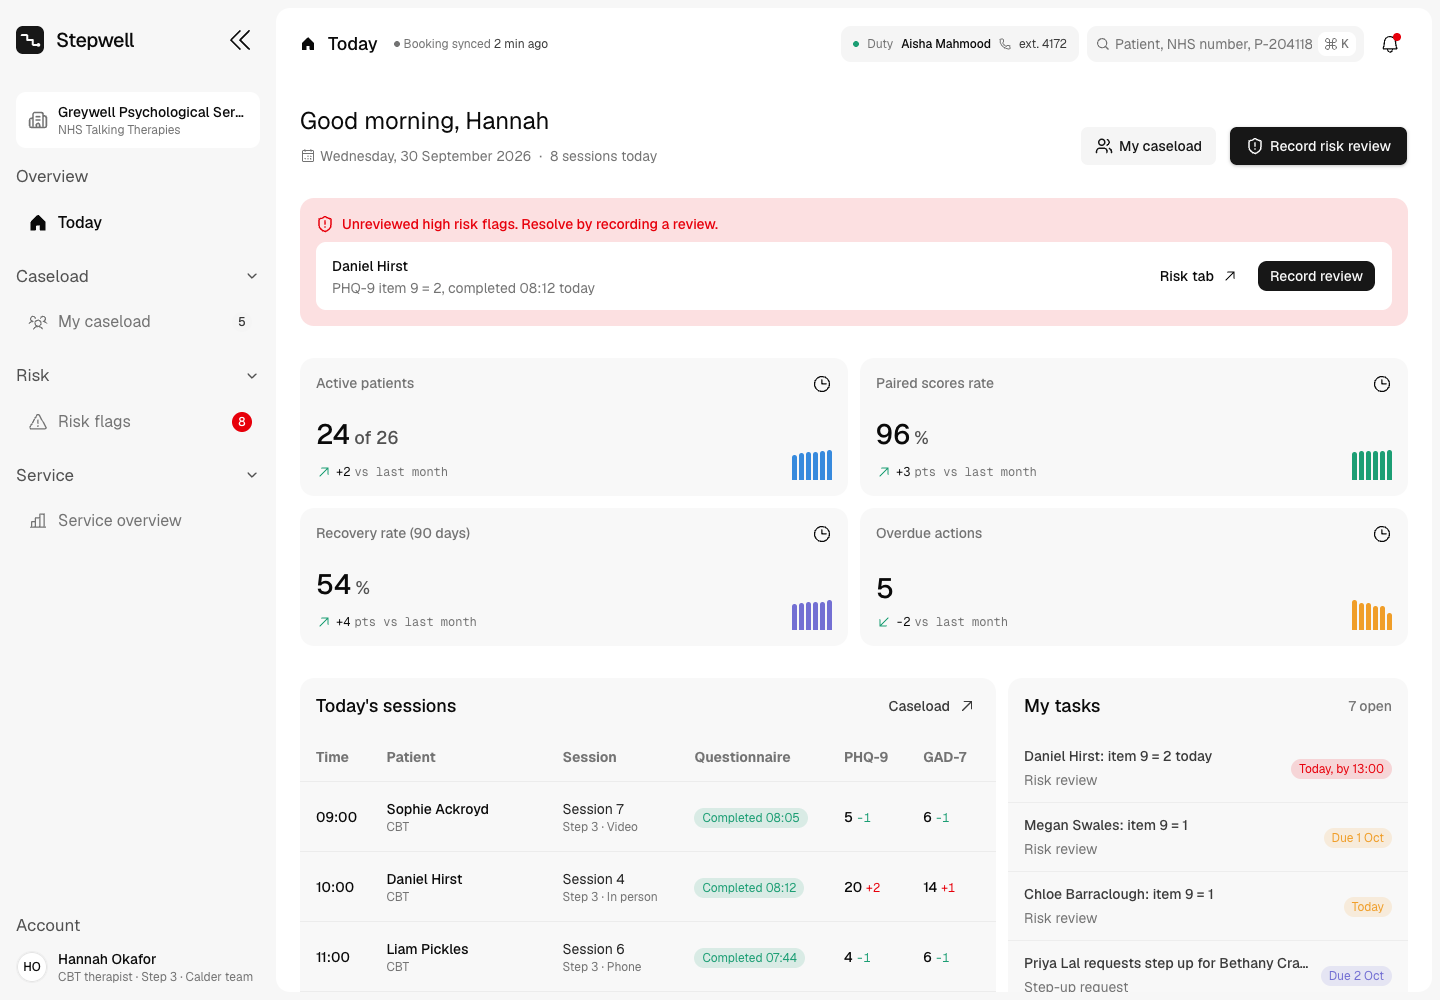Click the Completed 07:44 questionnaire badge
This screenshot has width=1440, height=1000.
(749, 958)
